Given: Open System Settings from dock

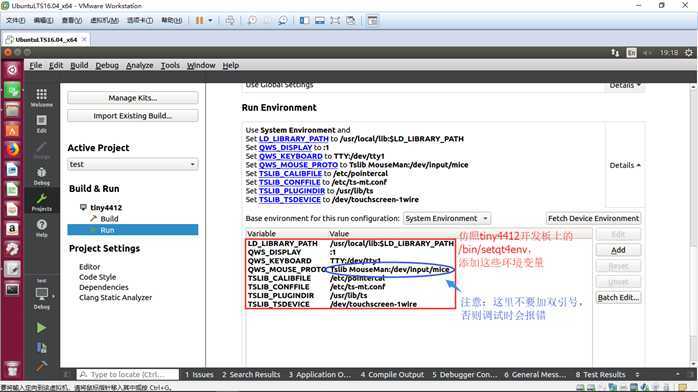Looking at the screenshot, I should pyautogui.click(x=12, y=249).
